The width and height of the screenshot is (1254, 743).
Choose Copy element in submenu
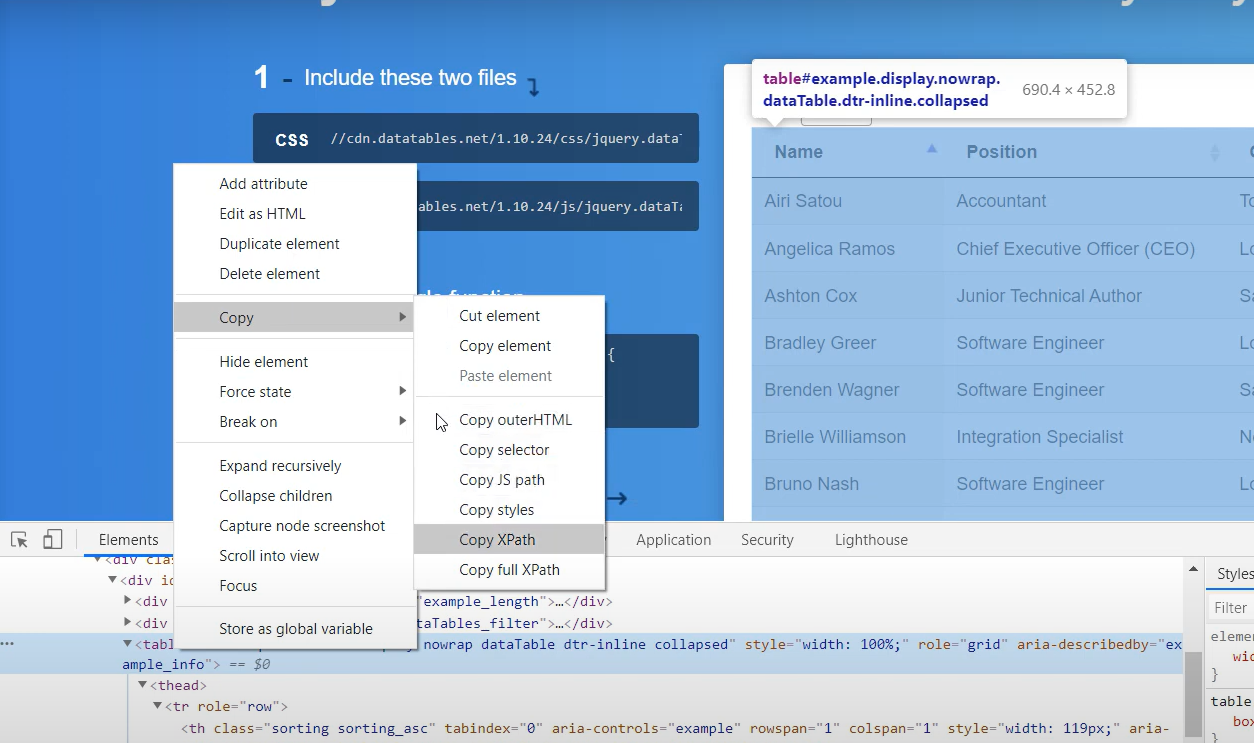tap(509, 346)
